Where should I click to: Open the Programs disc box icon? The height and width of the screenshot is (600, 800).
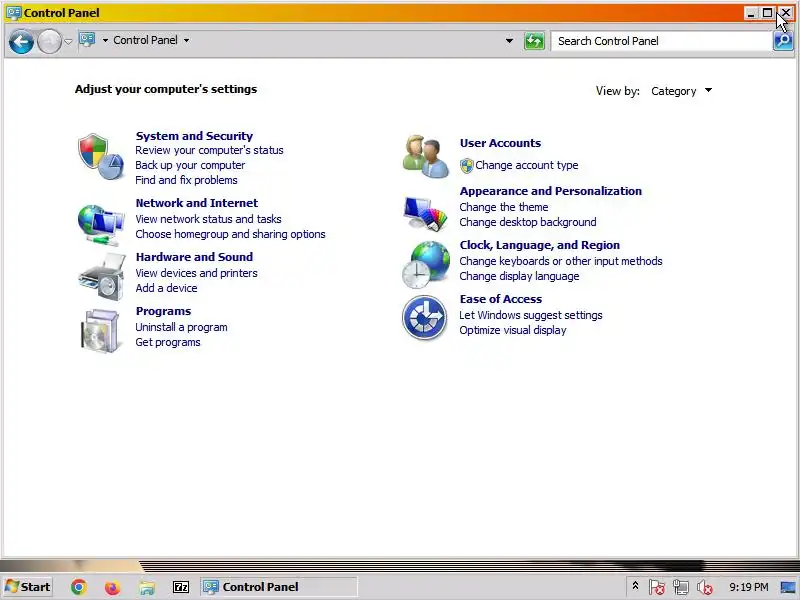100,331
